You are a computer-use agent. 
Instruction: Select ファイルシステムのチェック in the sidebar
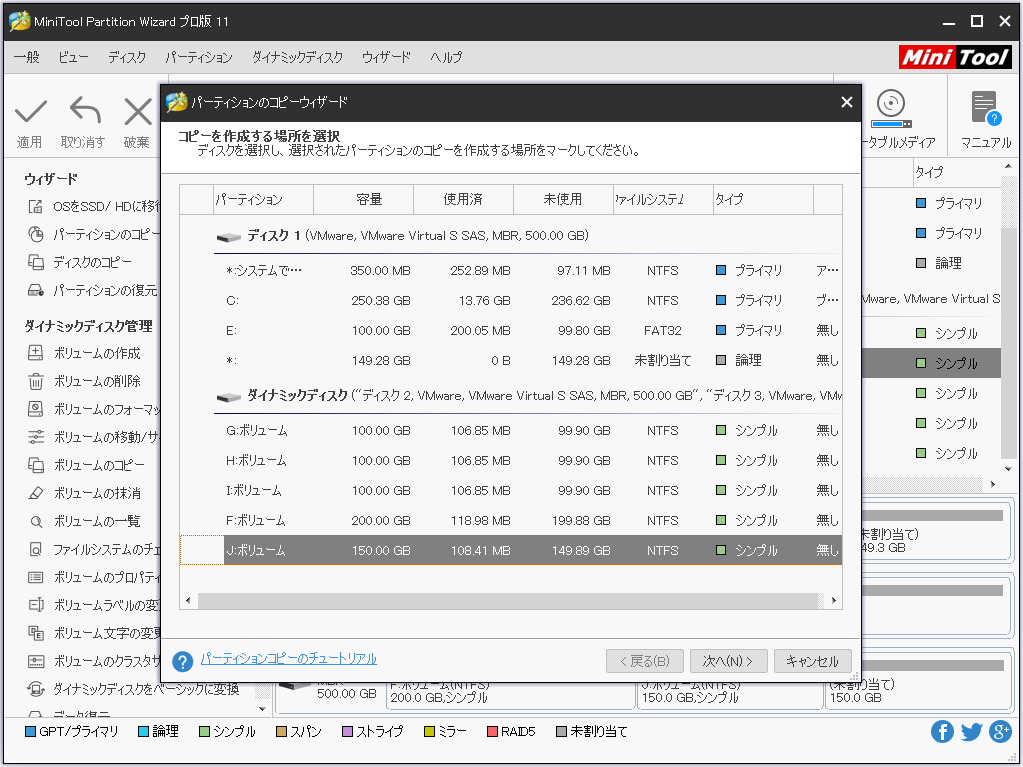95,550
